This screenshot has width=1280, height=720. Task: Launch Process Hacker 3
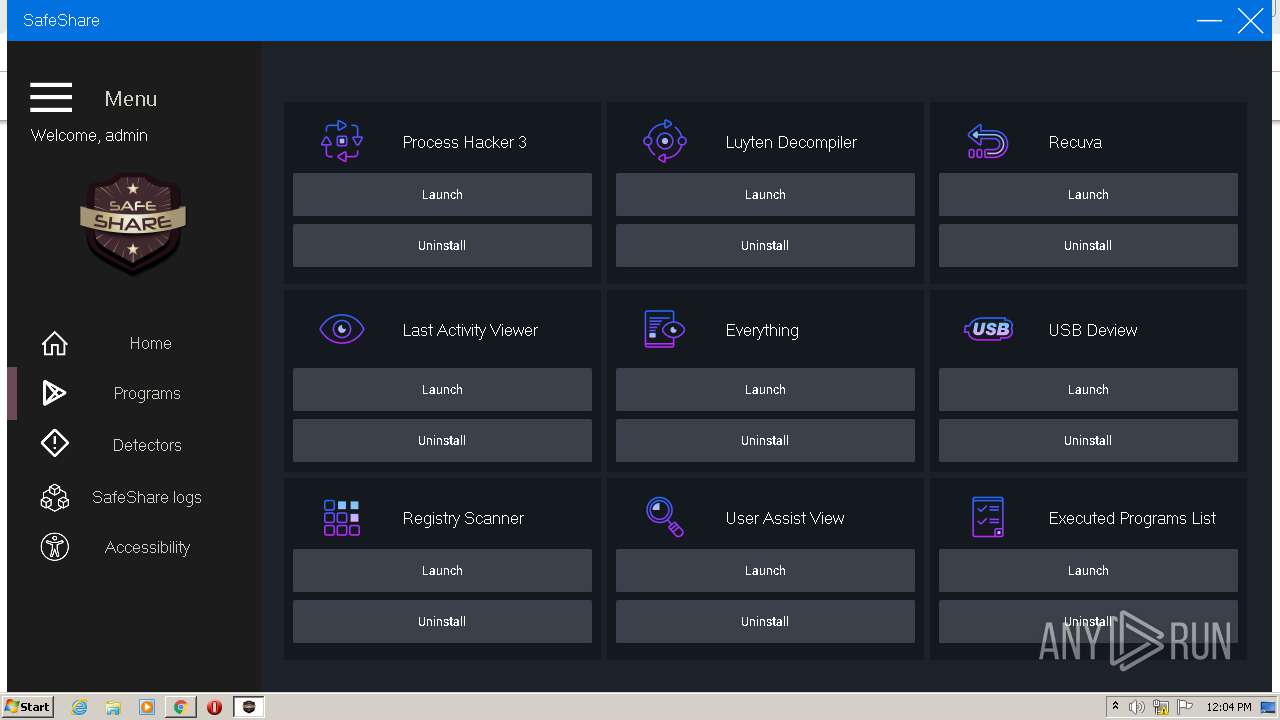pos(442,194)
